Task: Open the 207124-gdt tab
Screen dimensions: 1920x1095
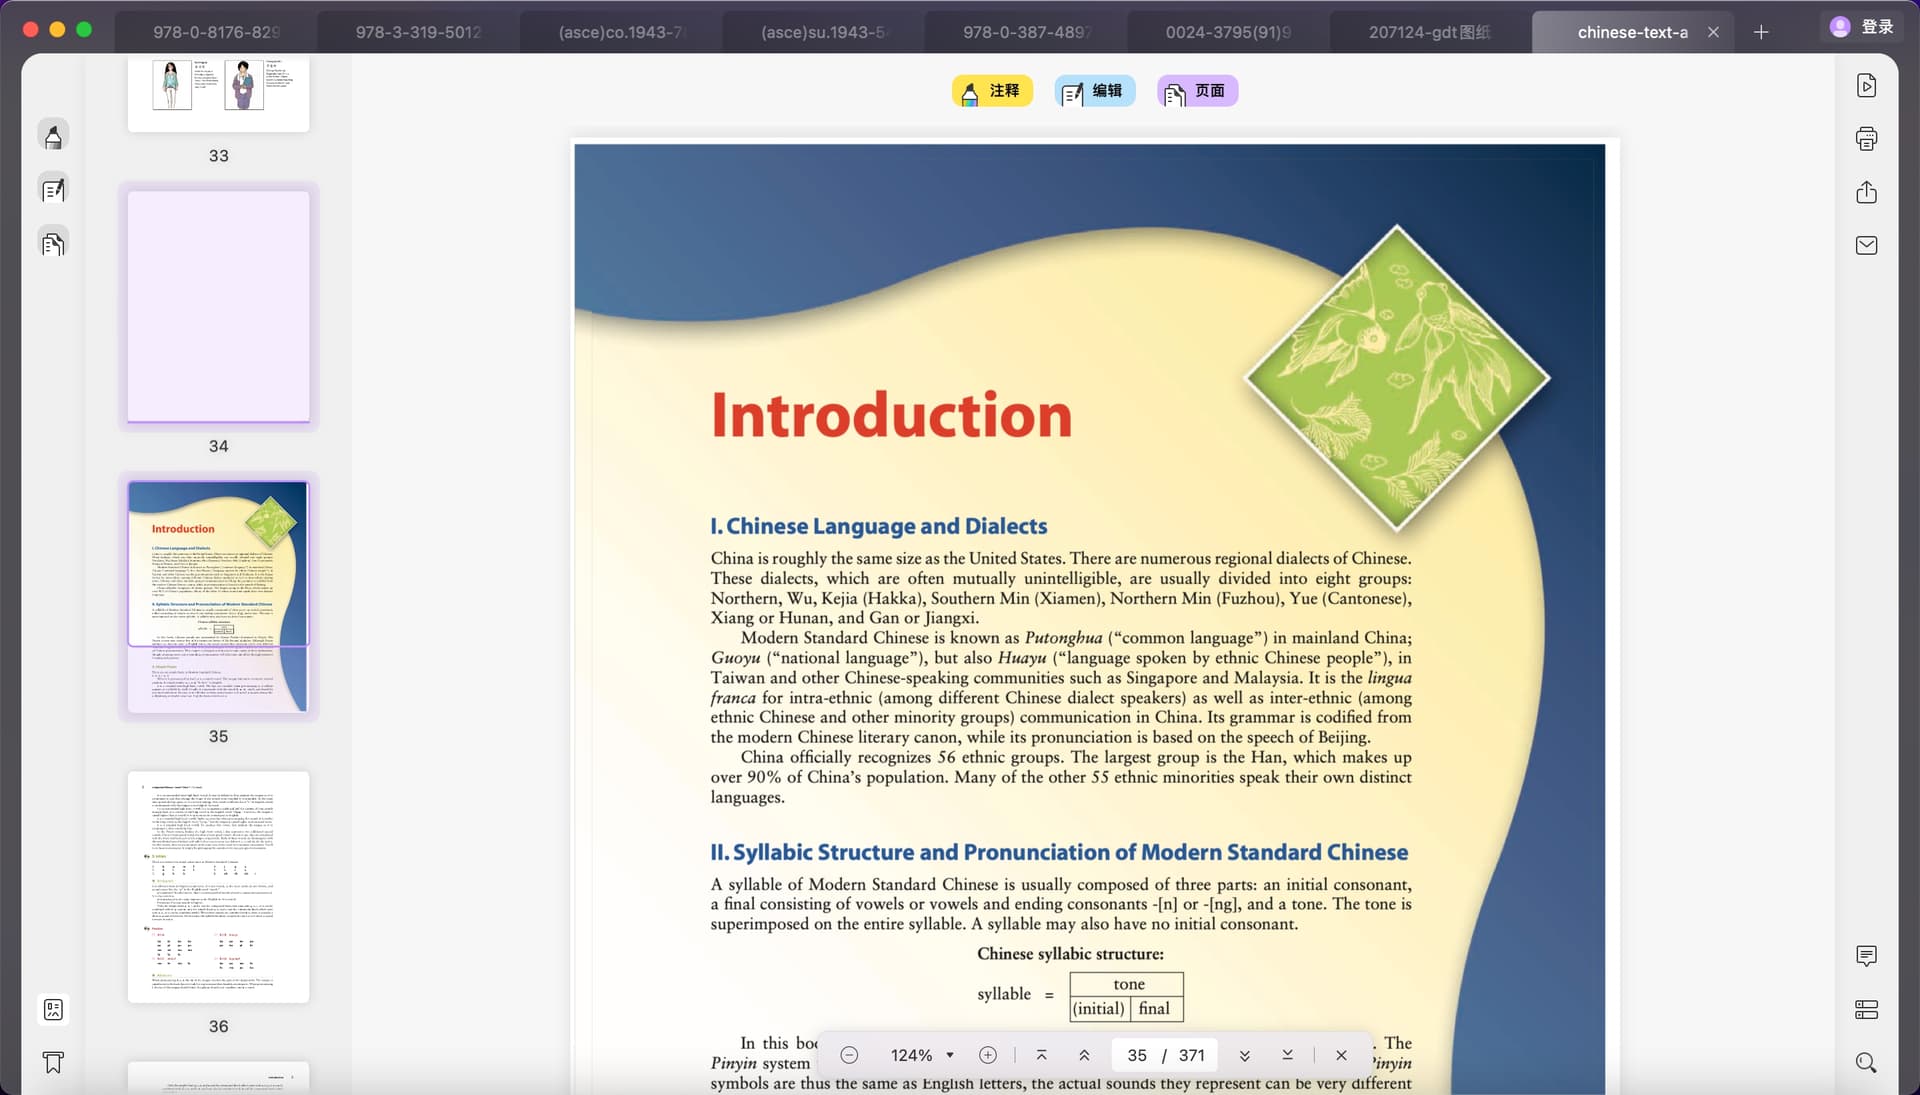Action: (x=1429, y=32)
